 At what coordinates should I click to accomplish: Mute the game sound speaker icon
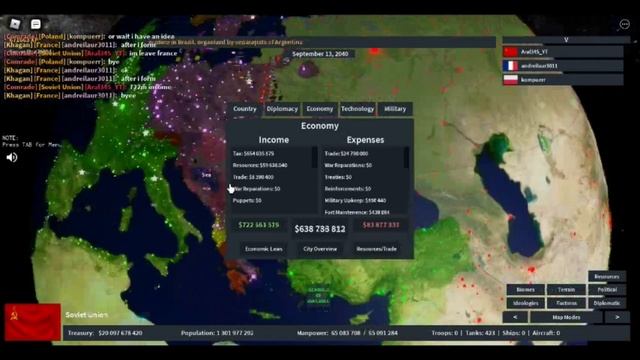(x=11, y=157)
